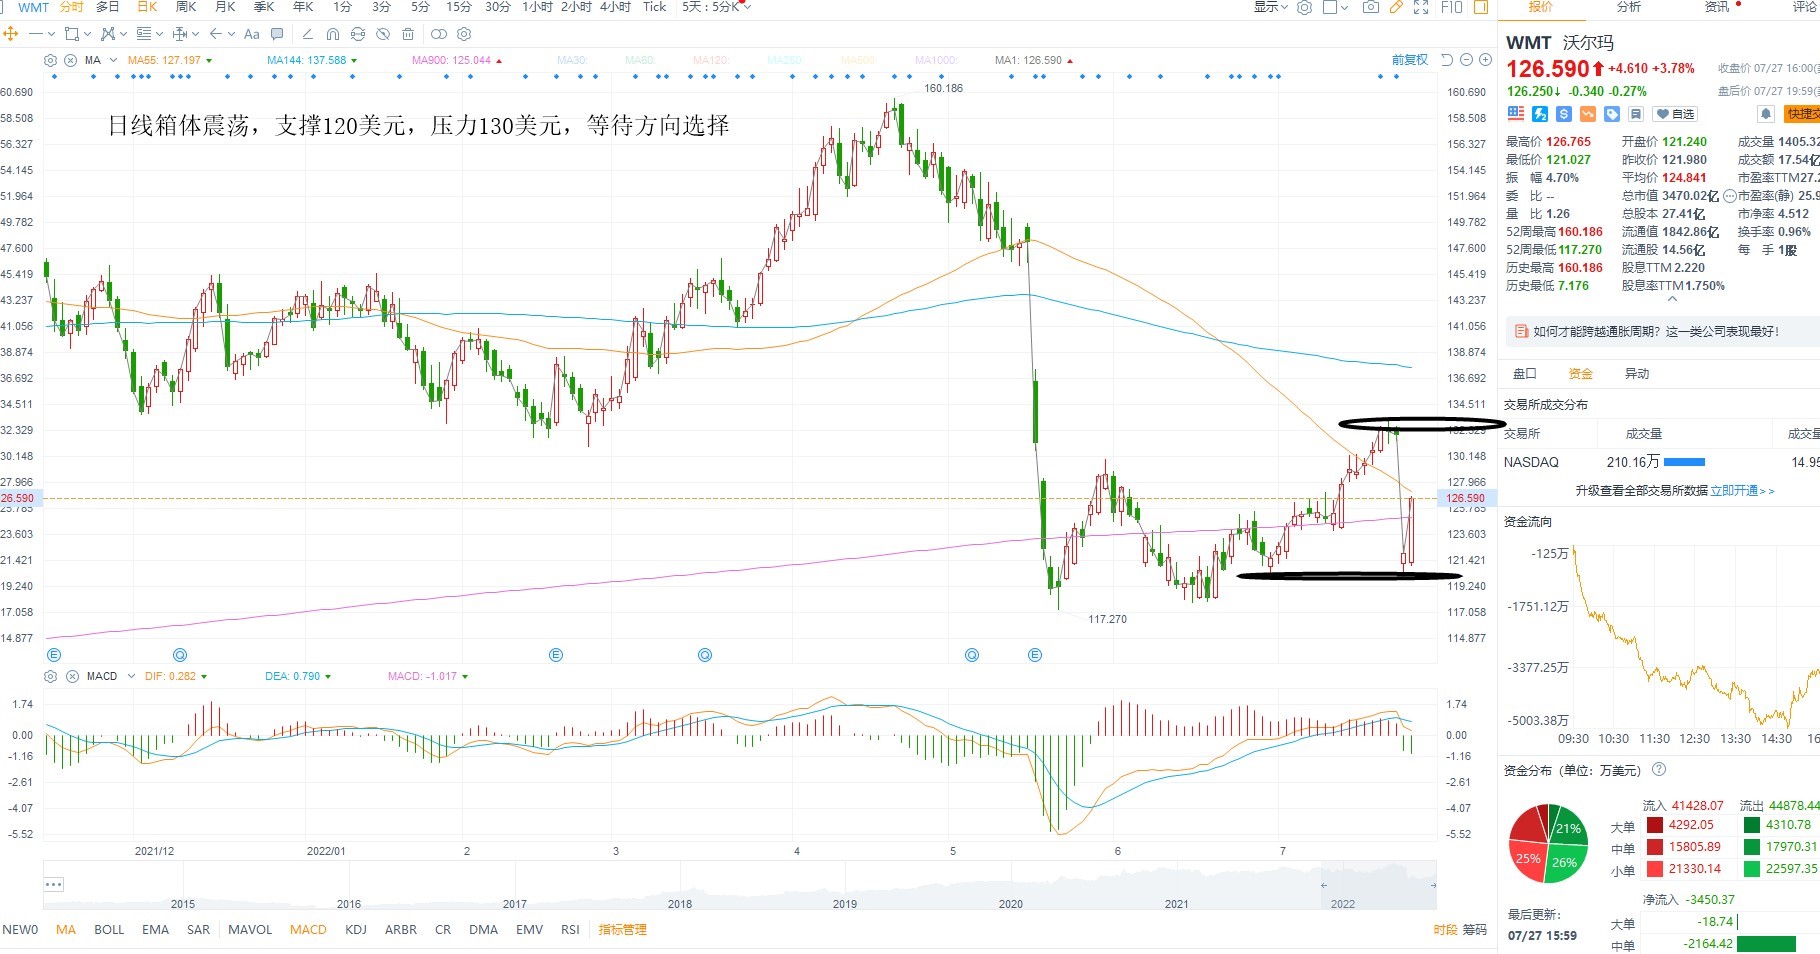Click the price alert bell icon
1820x954 pixels.
tap(1766, 114)
